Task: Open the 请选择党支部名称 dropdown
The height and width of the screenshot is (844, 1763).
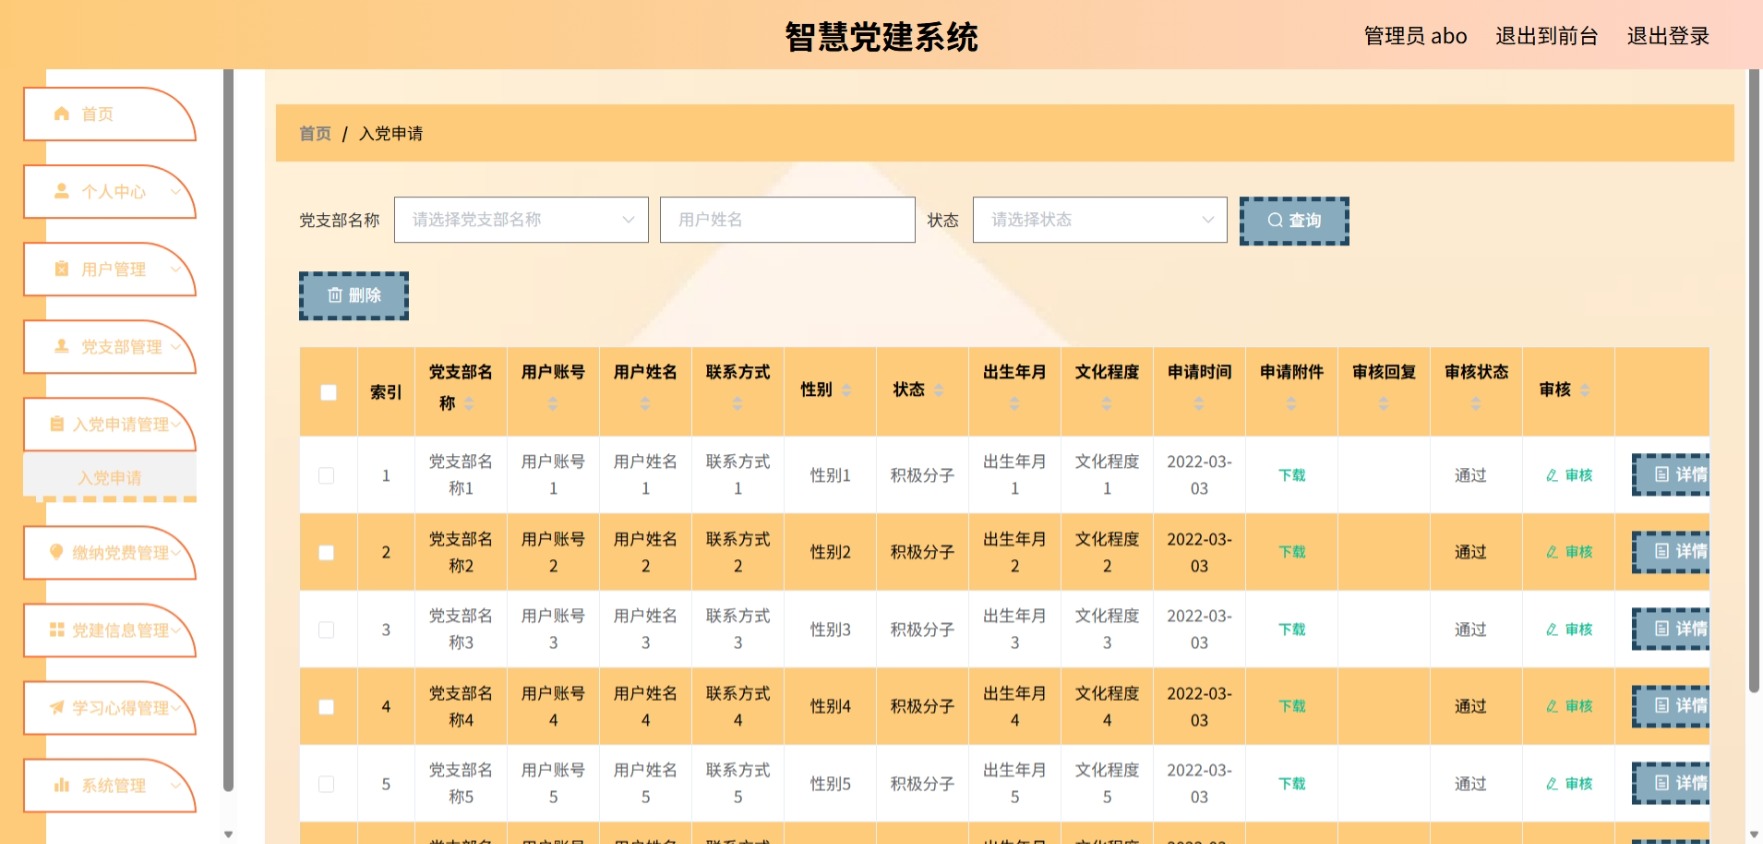Action: pyautogui.click(x=521, y=219)
